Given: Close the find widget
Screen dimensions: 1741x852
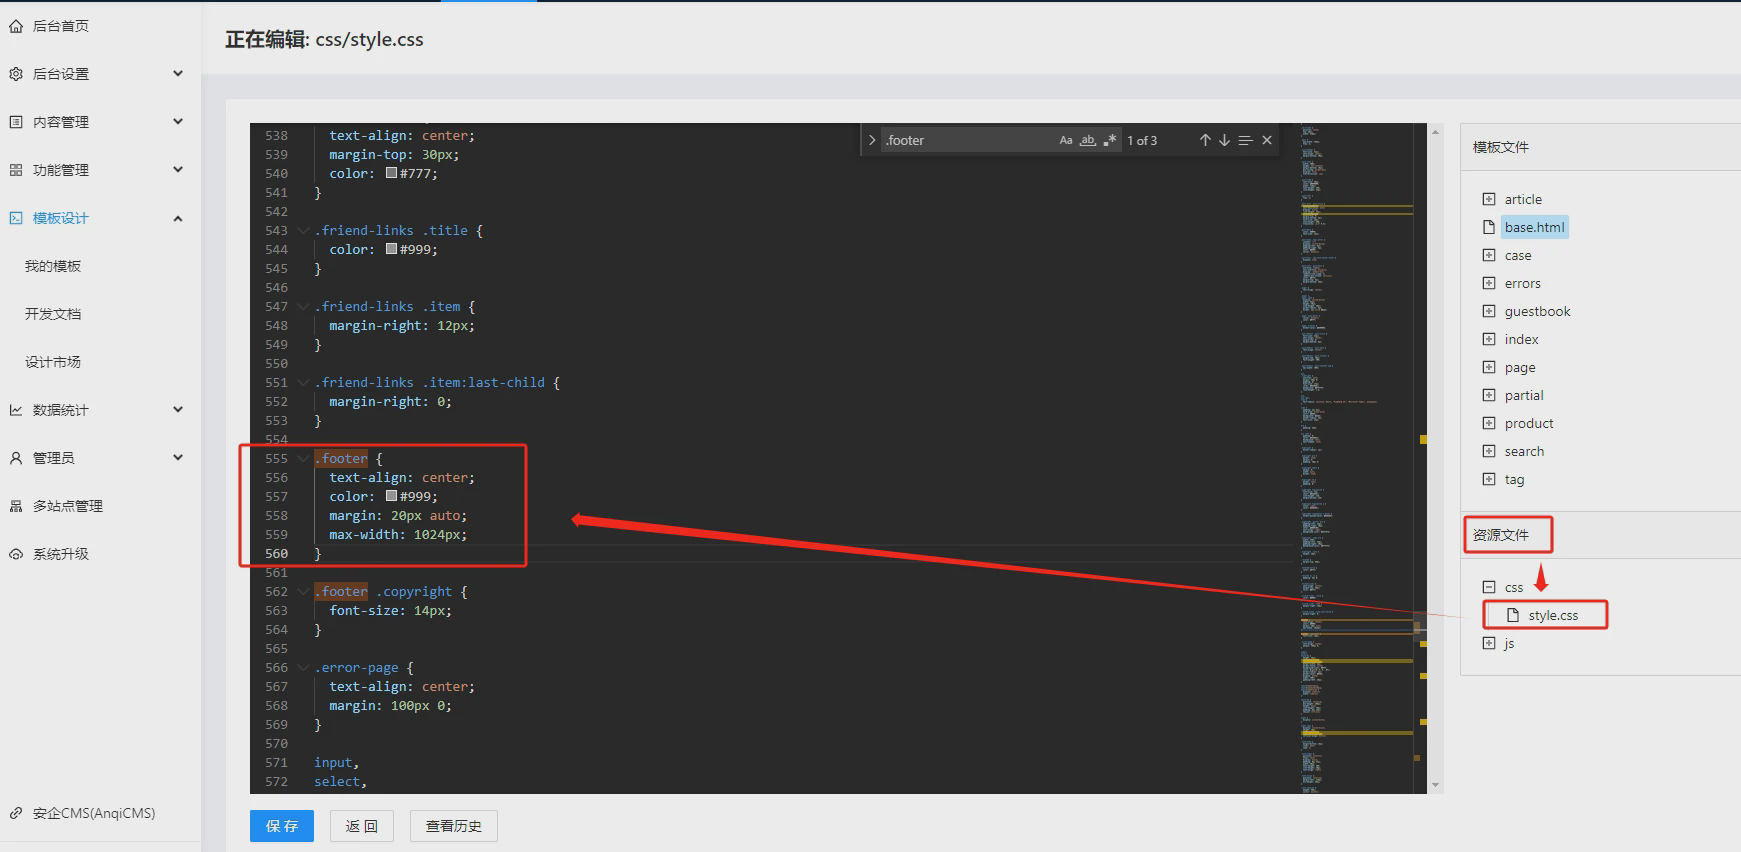Looking at the screenshot, I should coord(1267,140).
